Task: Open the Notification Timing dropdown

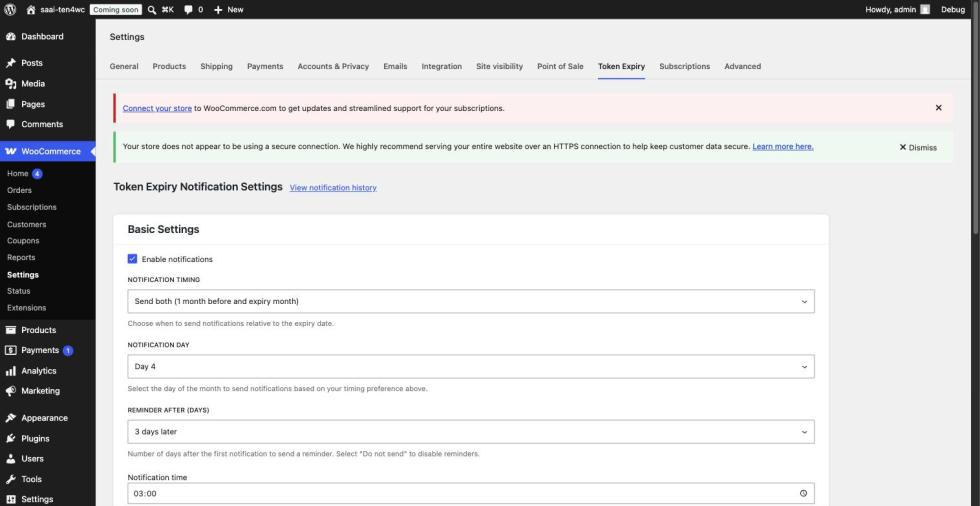Action: pos(471,301)
